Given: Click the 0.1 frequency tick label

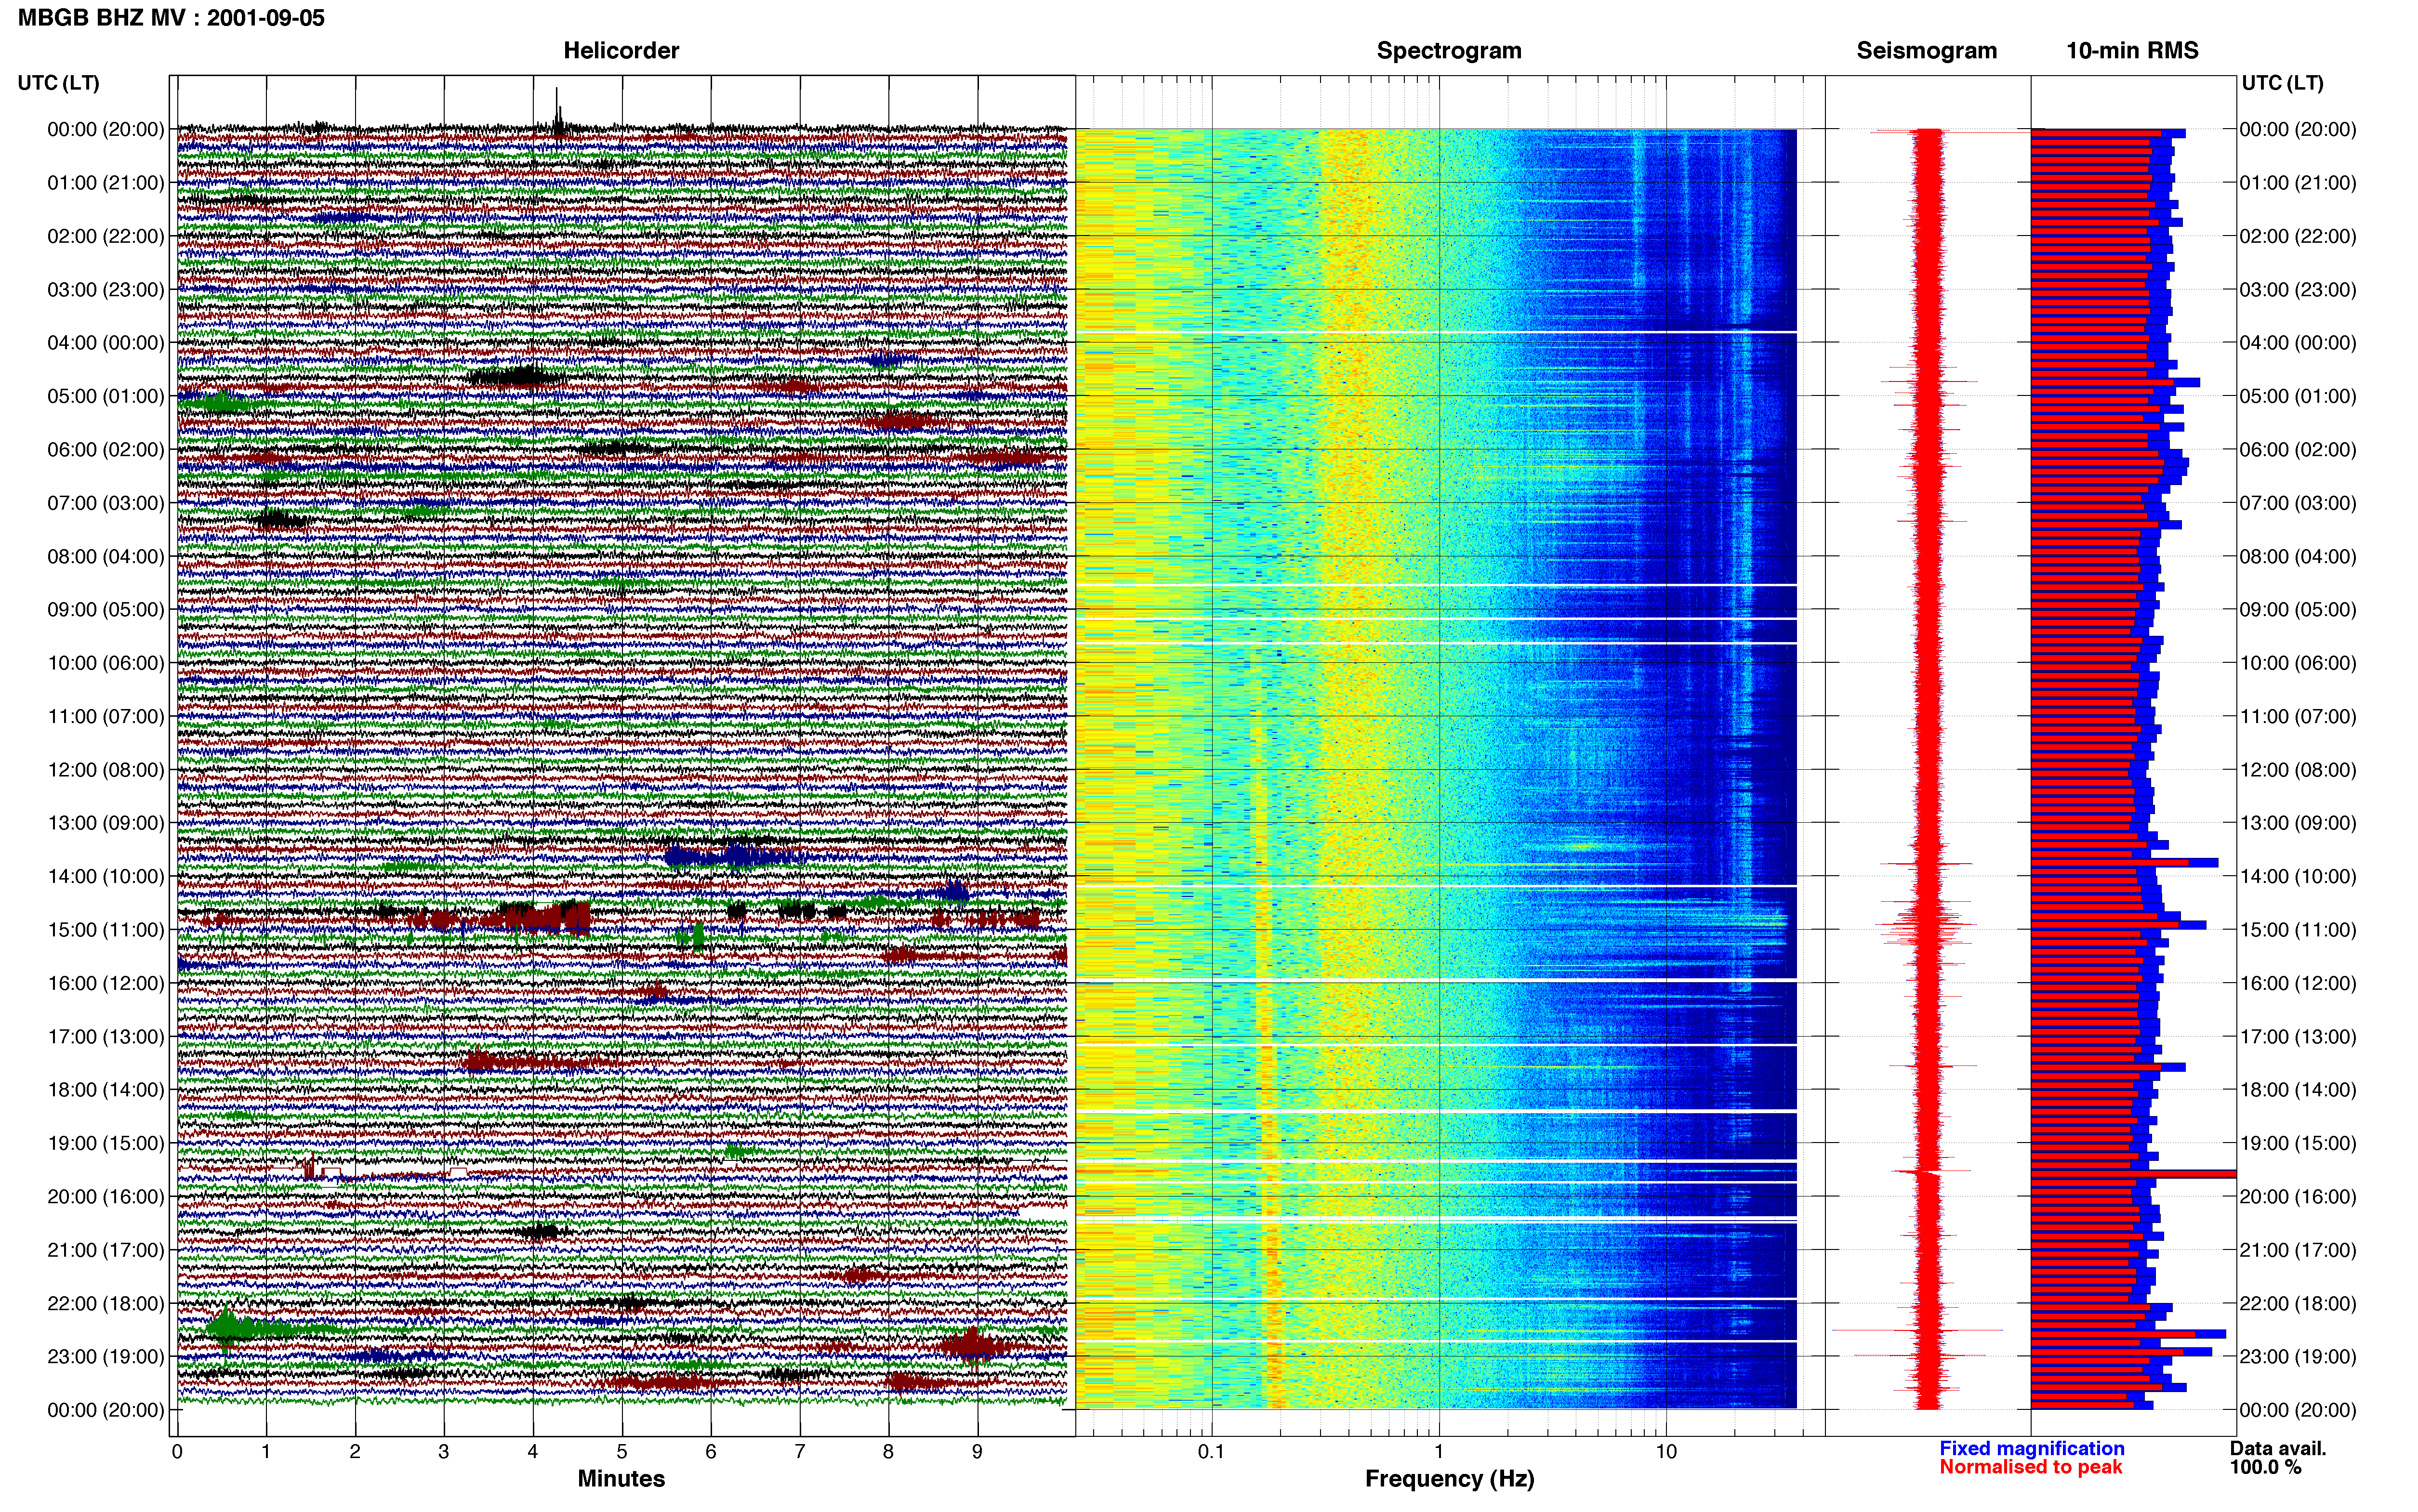Looking at the screenshot, I should click(x=1211, y=1451).
